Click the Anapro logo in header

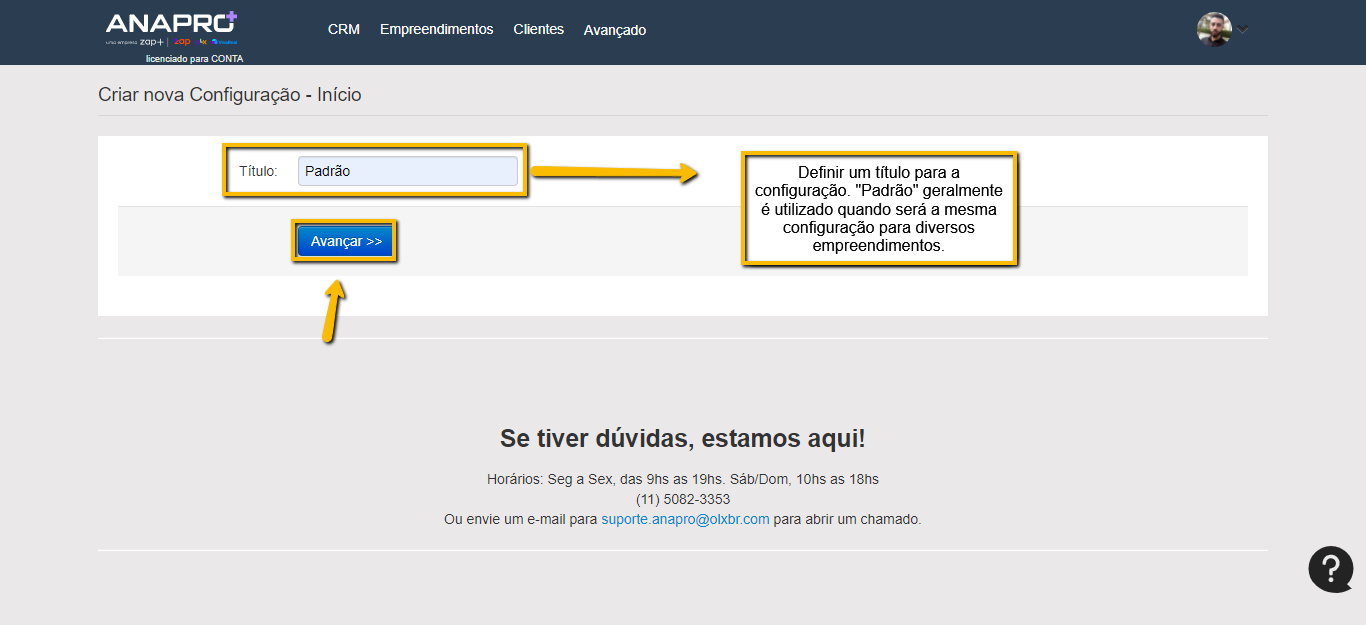[x=165, y=23]
